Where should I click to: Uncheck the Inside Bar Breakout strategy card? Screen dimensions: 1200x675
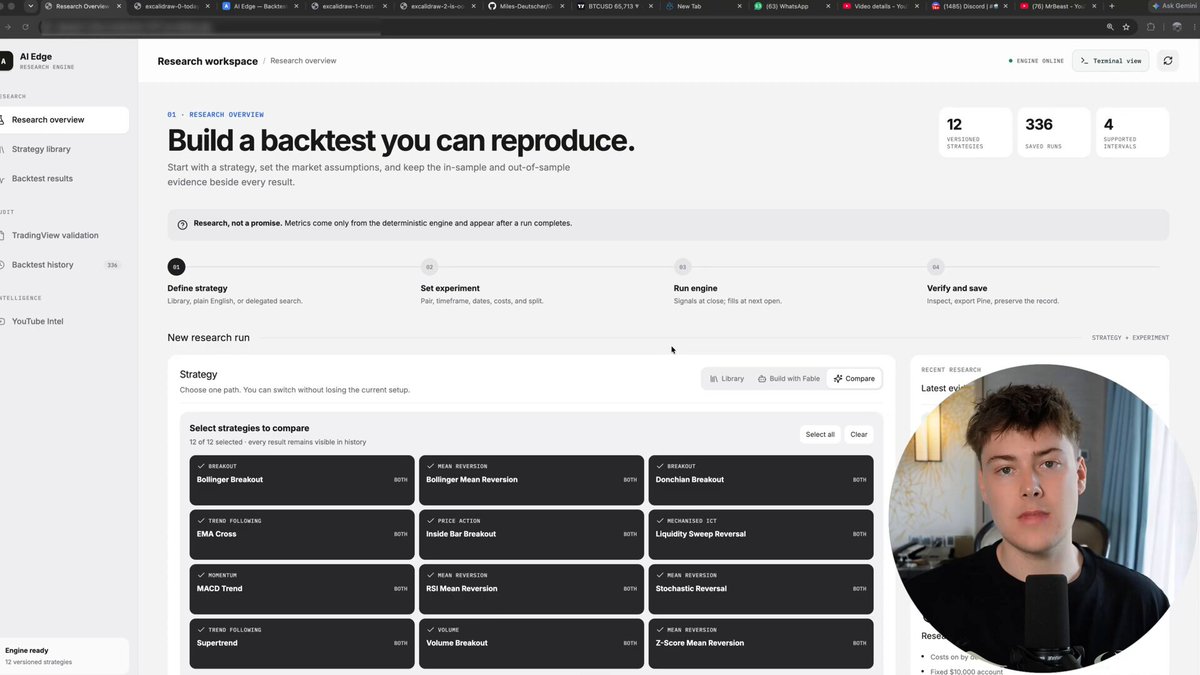click(x=531, y=535)
